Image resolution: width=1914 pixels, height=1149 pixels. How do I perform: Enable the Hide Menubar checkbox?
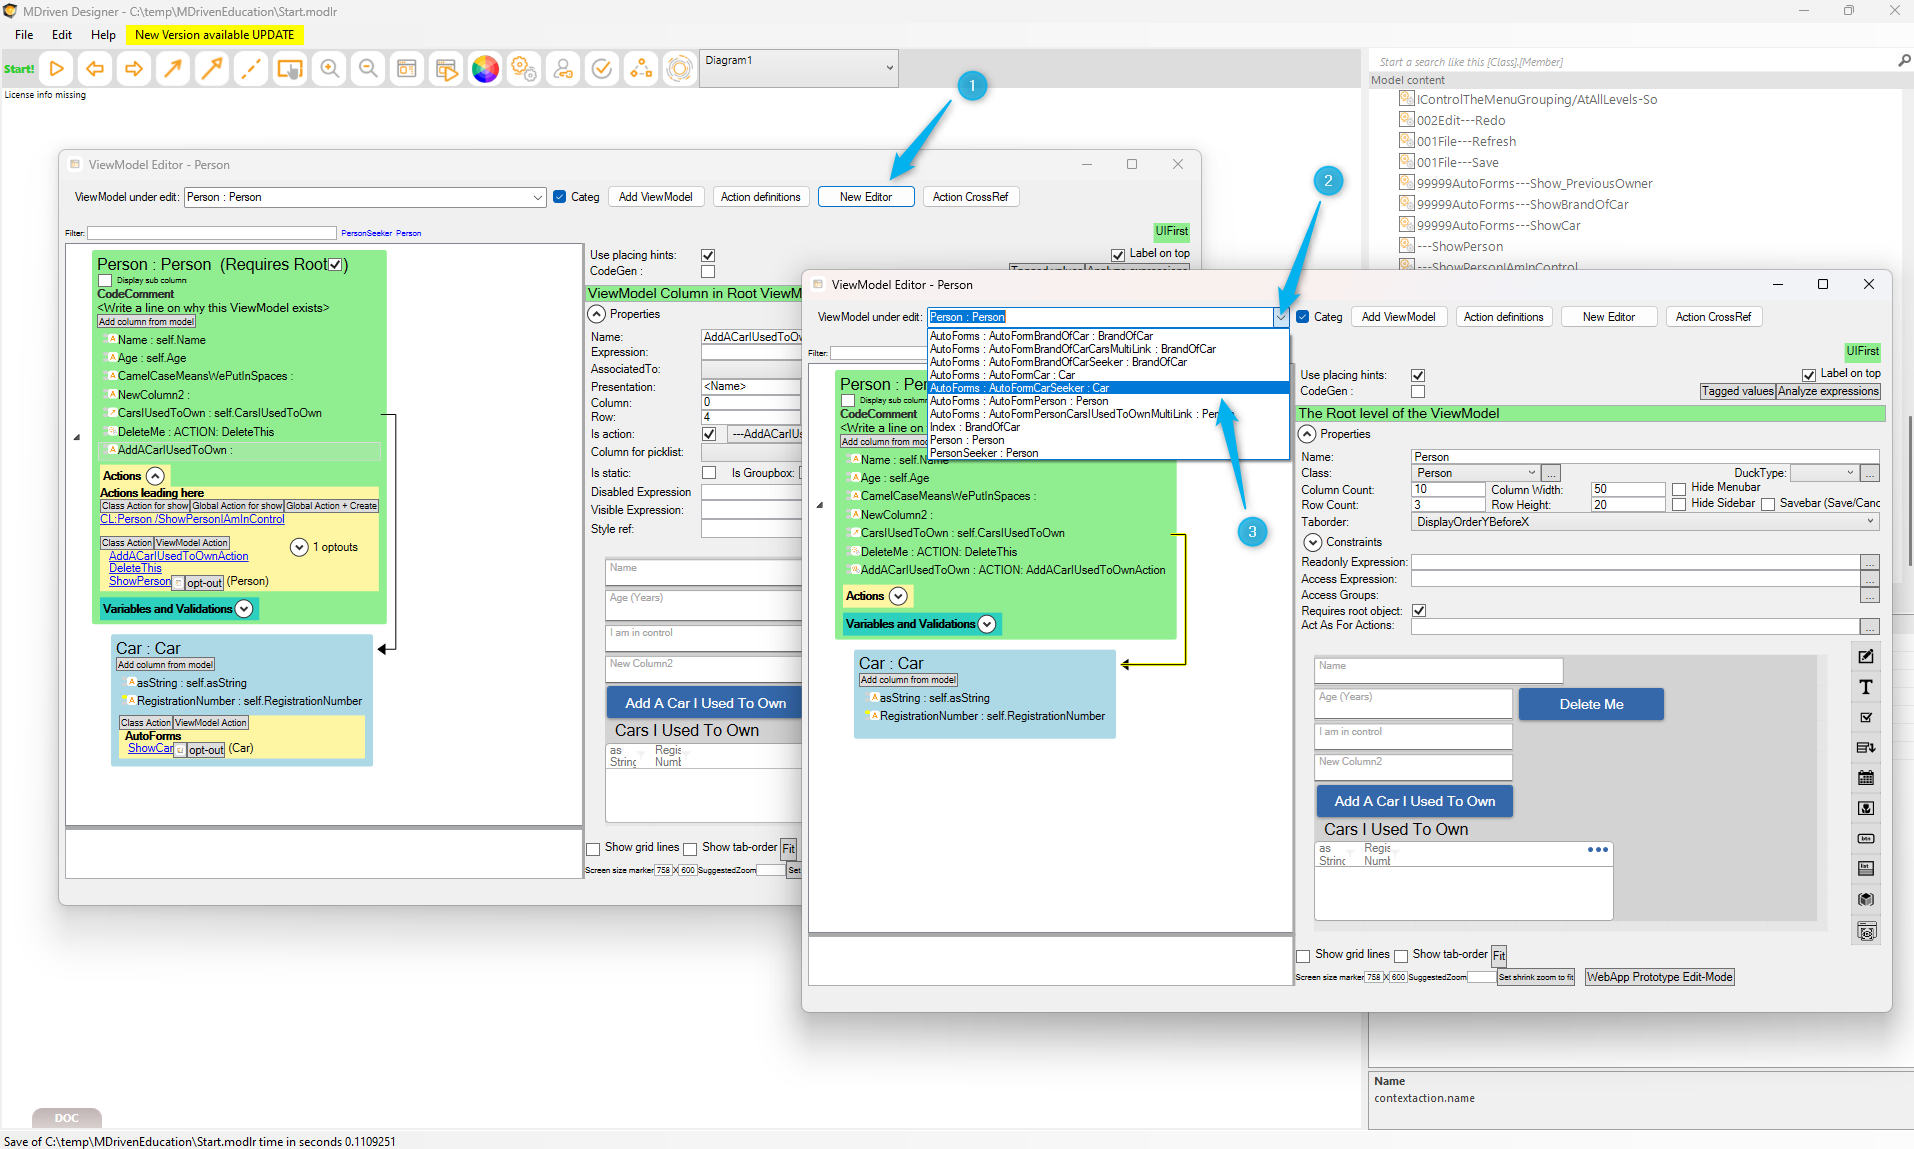coord(1679,489)
